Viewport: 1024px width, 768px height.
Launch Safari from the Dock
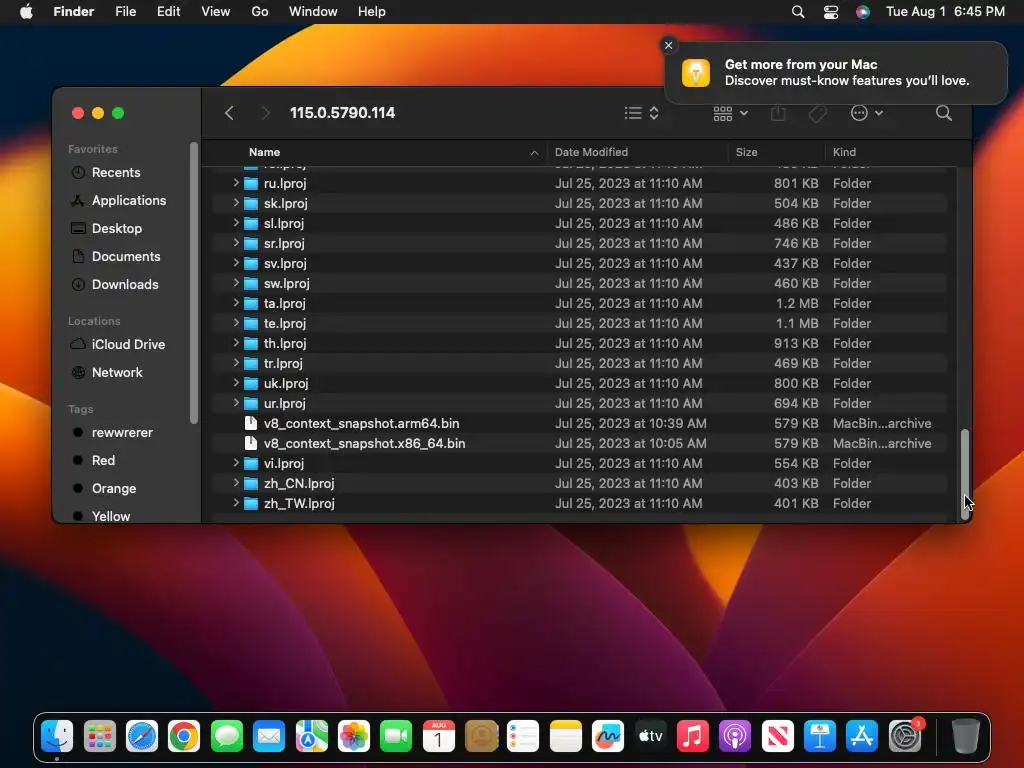click(x=142, y=737)
